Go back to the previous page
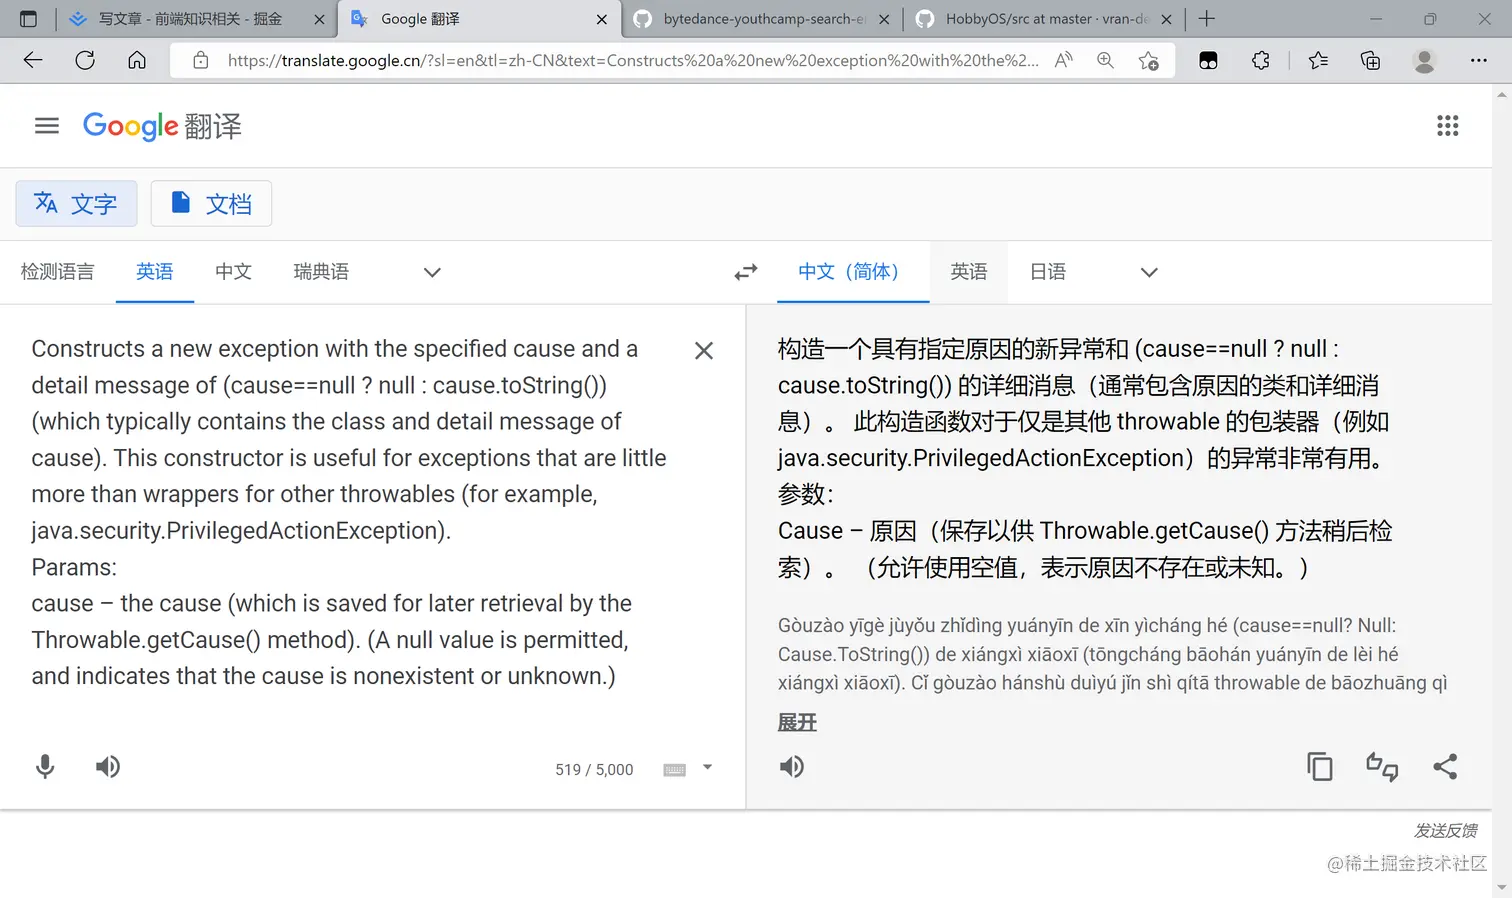1512x898 pixels. [33, 60]
